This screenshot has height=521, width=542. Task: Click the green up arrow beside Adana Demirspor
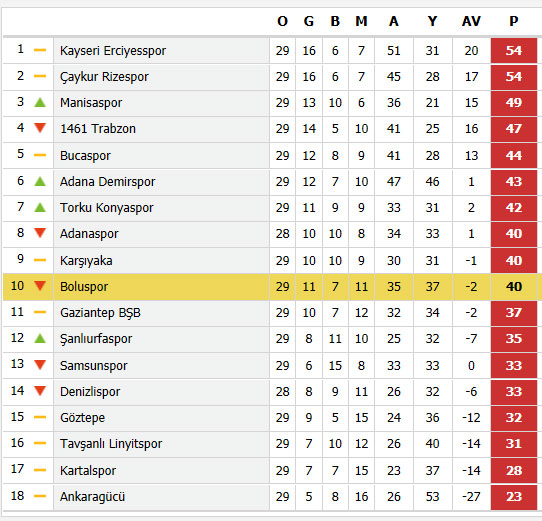40,181
